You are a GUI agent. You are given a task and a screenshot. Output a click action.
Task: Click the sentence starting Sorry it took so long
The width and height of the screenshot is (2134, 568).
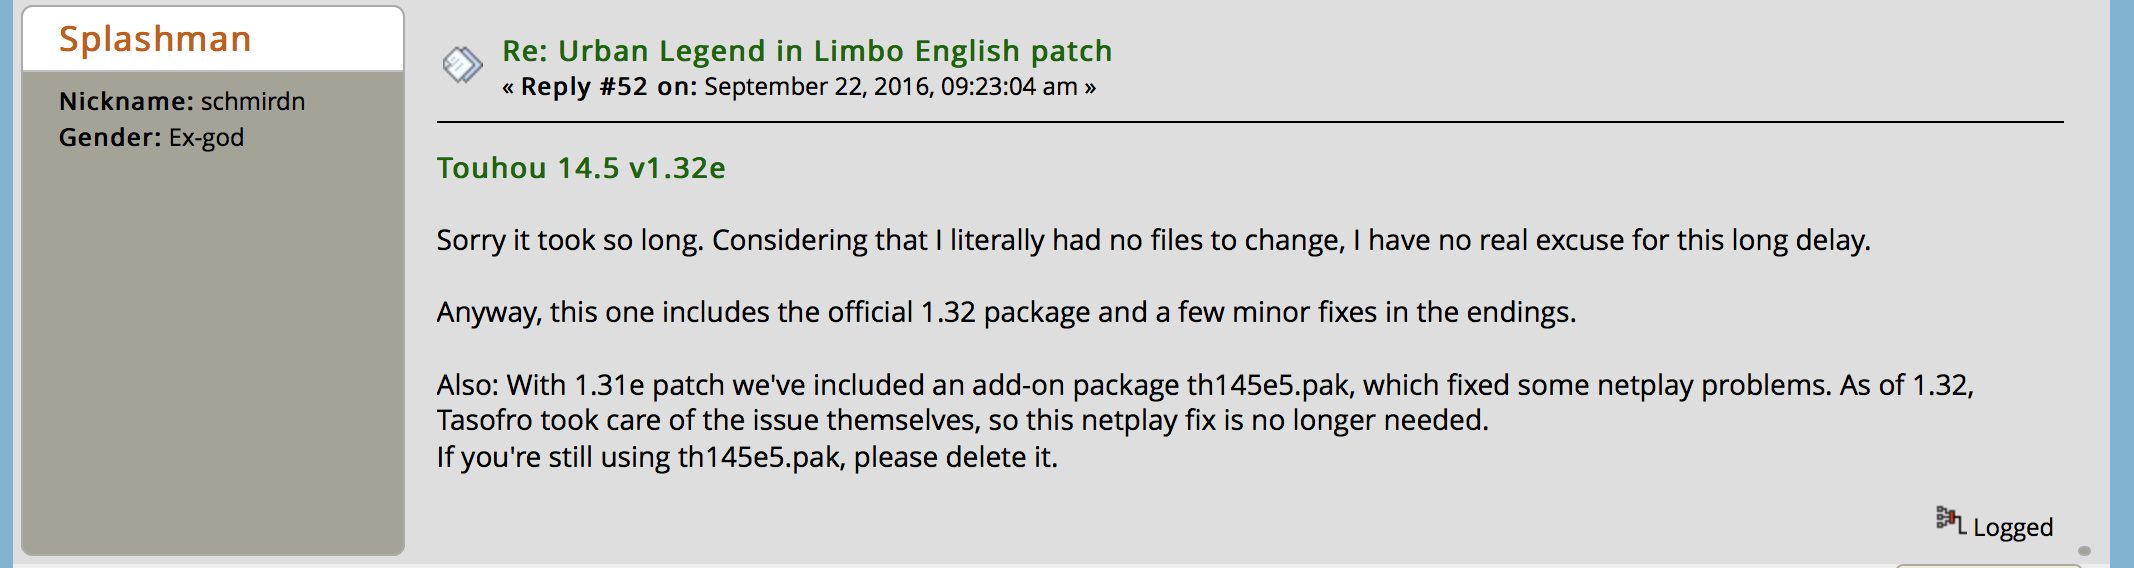[1153, 240]
